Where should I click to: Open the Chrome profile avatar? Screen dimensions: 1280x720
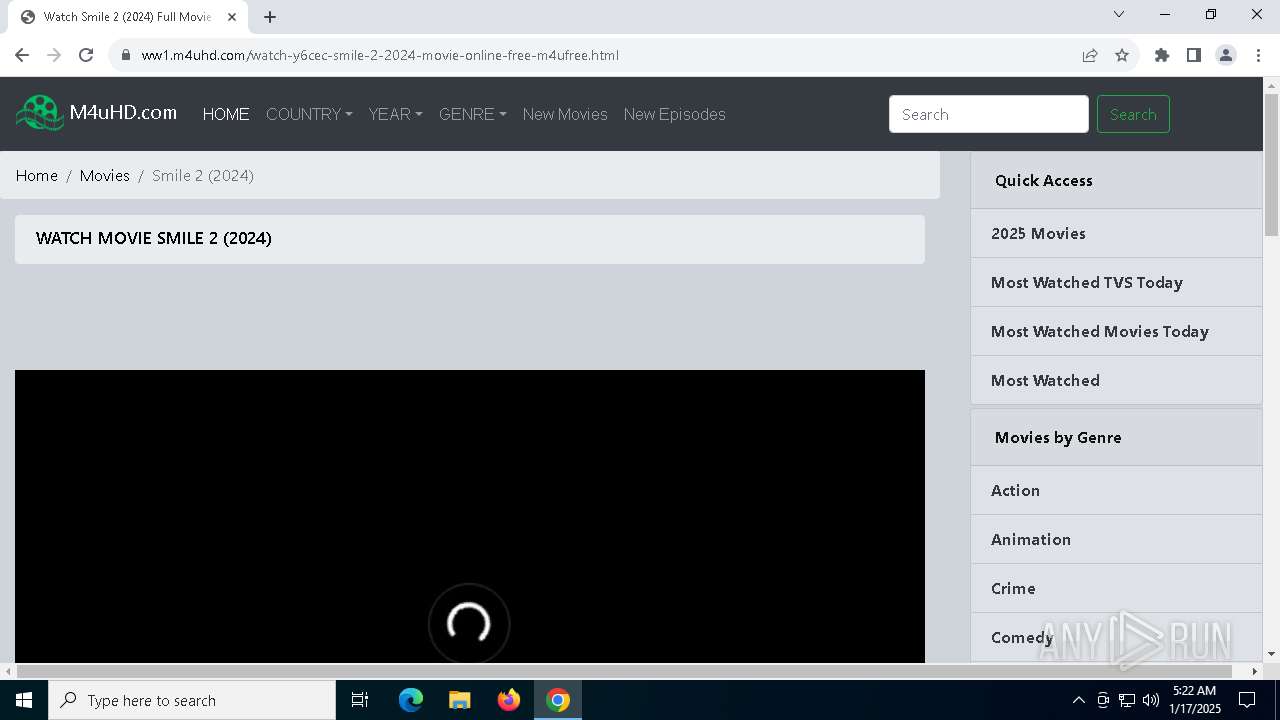pyautogui.click(x=1226, y=55)
